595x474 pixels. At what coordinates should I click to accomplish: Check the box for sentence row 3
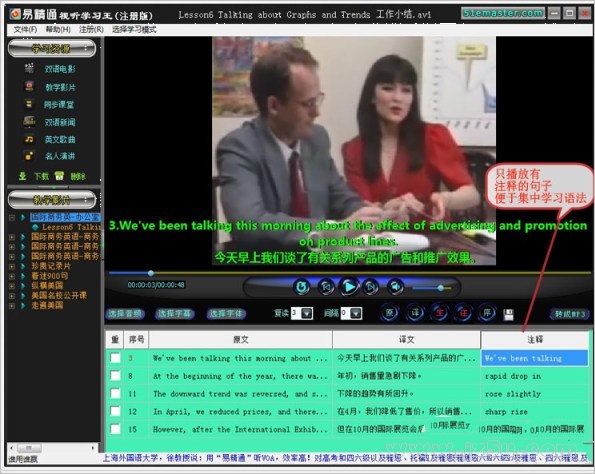point(115,357)
